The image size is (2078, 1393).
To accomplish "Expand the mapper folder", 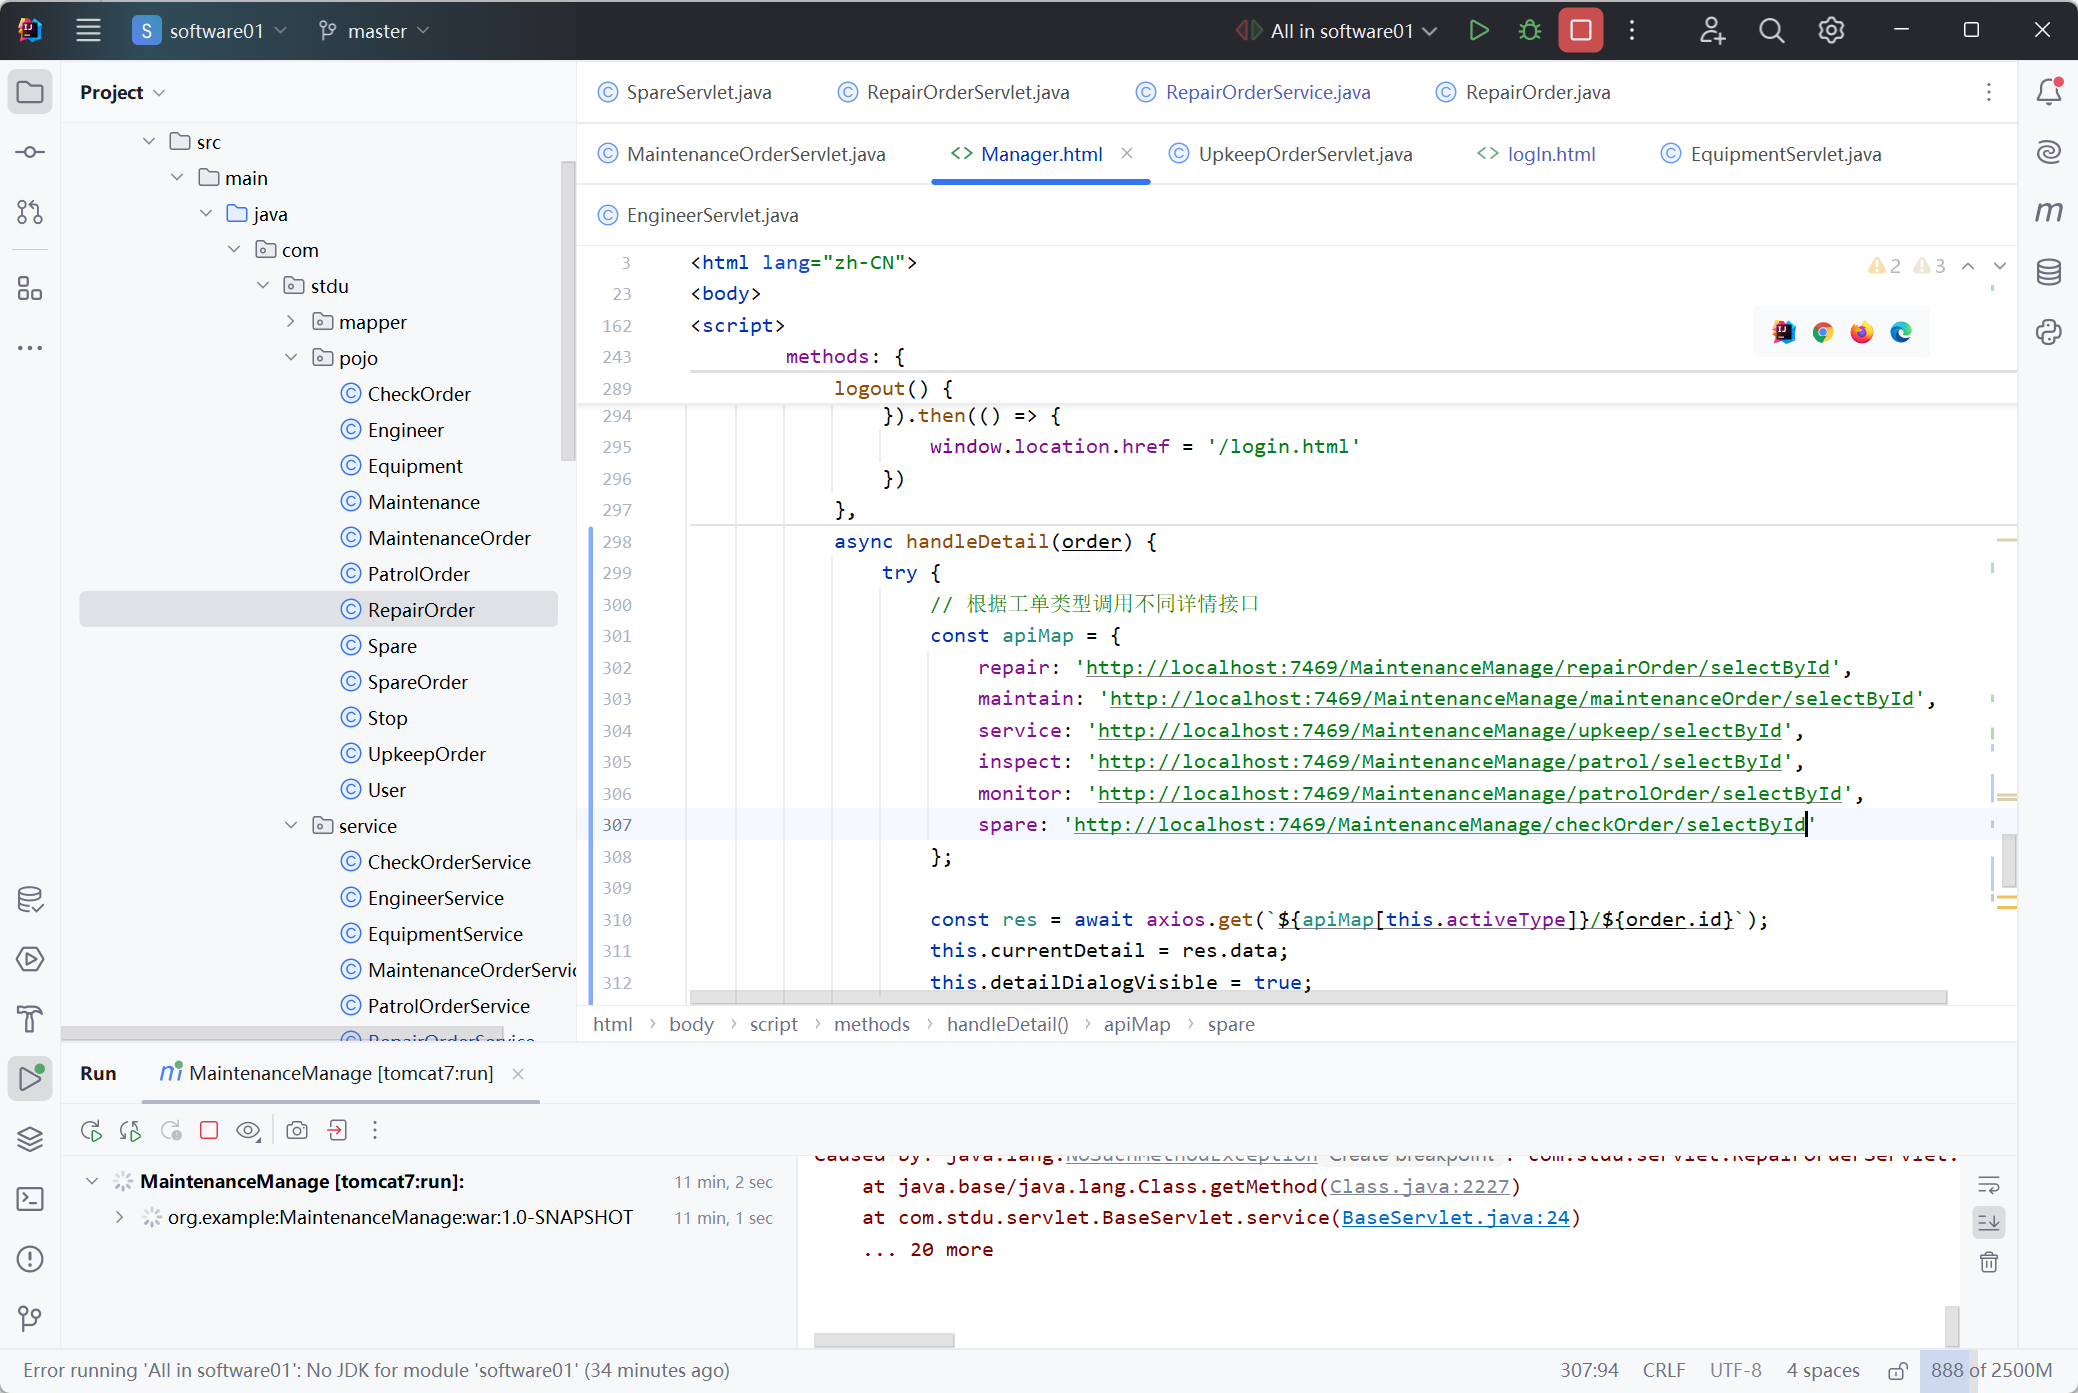I will click(x=291, y=322).
